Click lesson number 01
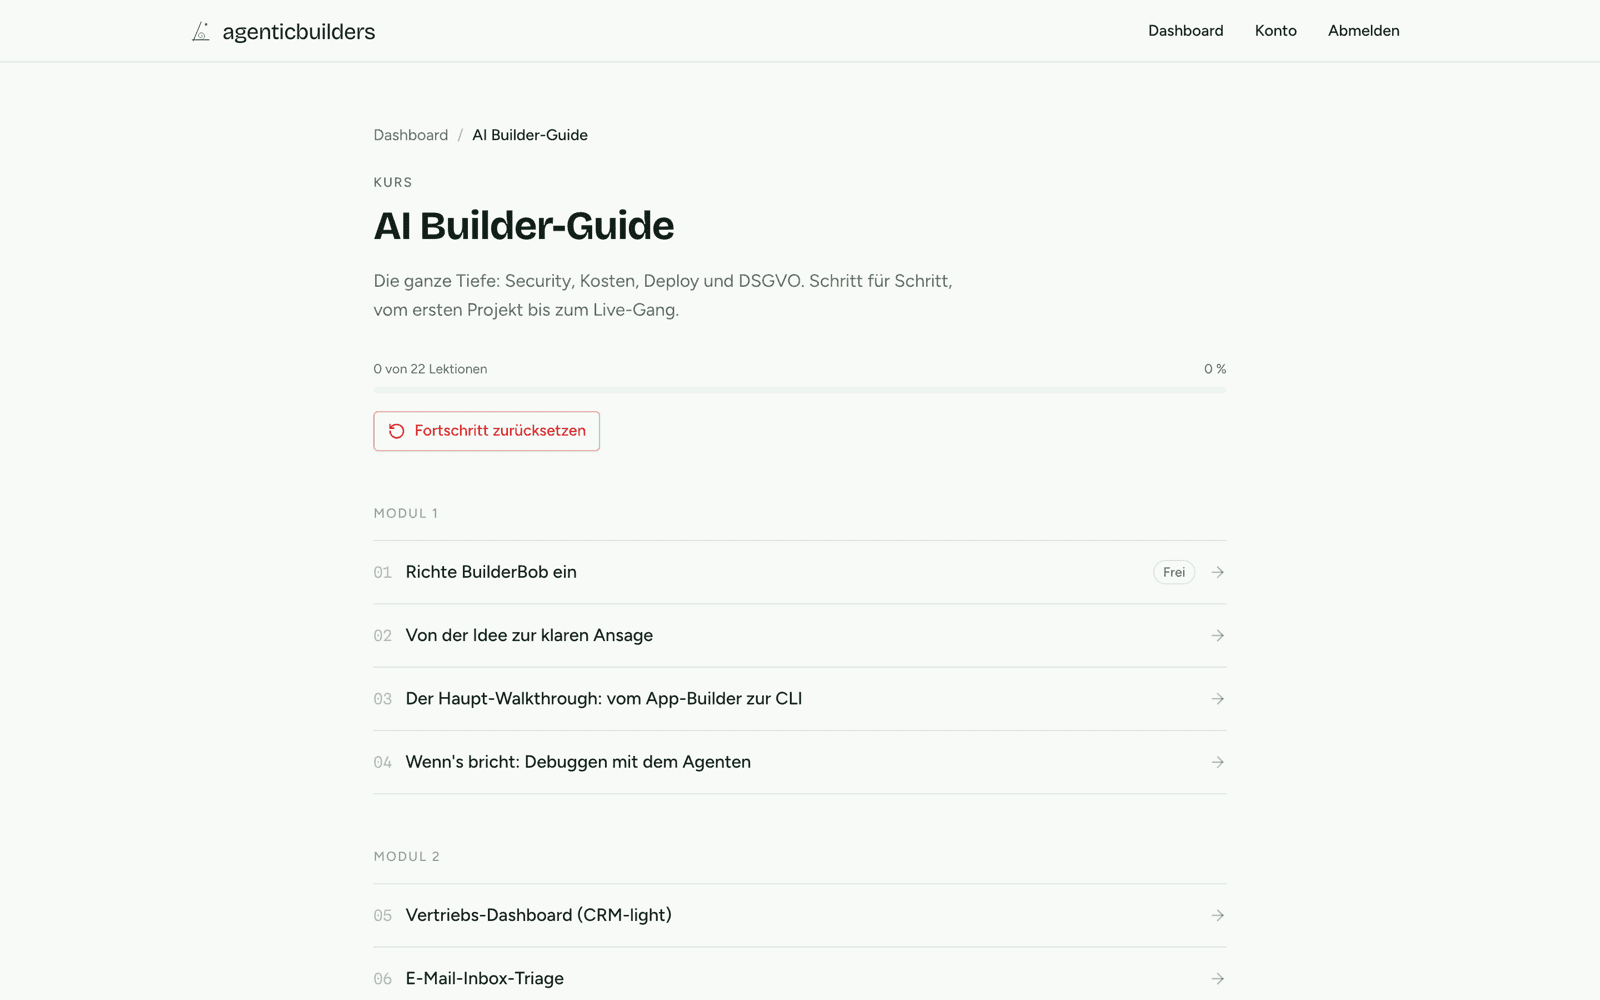This screenshot has width=1600, height=1000. pos(382,573)
